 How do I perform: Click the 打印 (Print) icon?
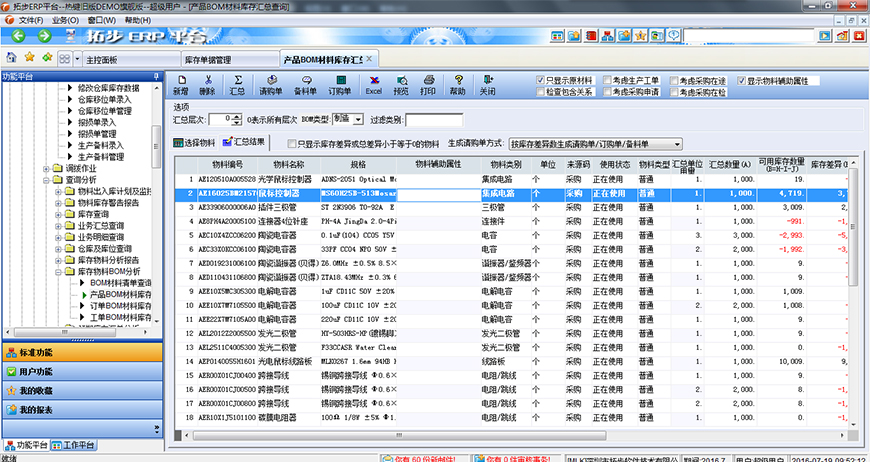click(428, 84)
